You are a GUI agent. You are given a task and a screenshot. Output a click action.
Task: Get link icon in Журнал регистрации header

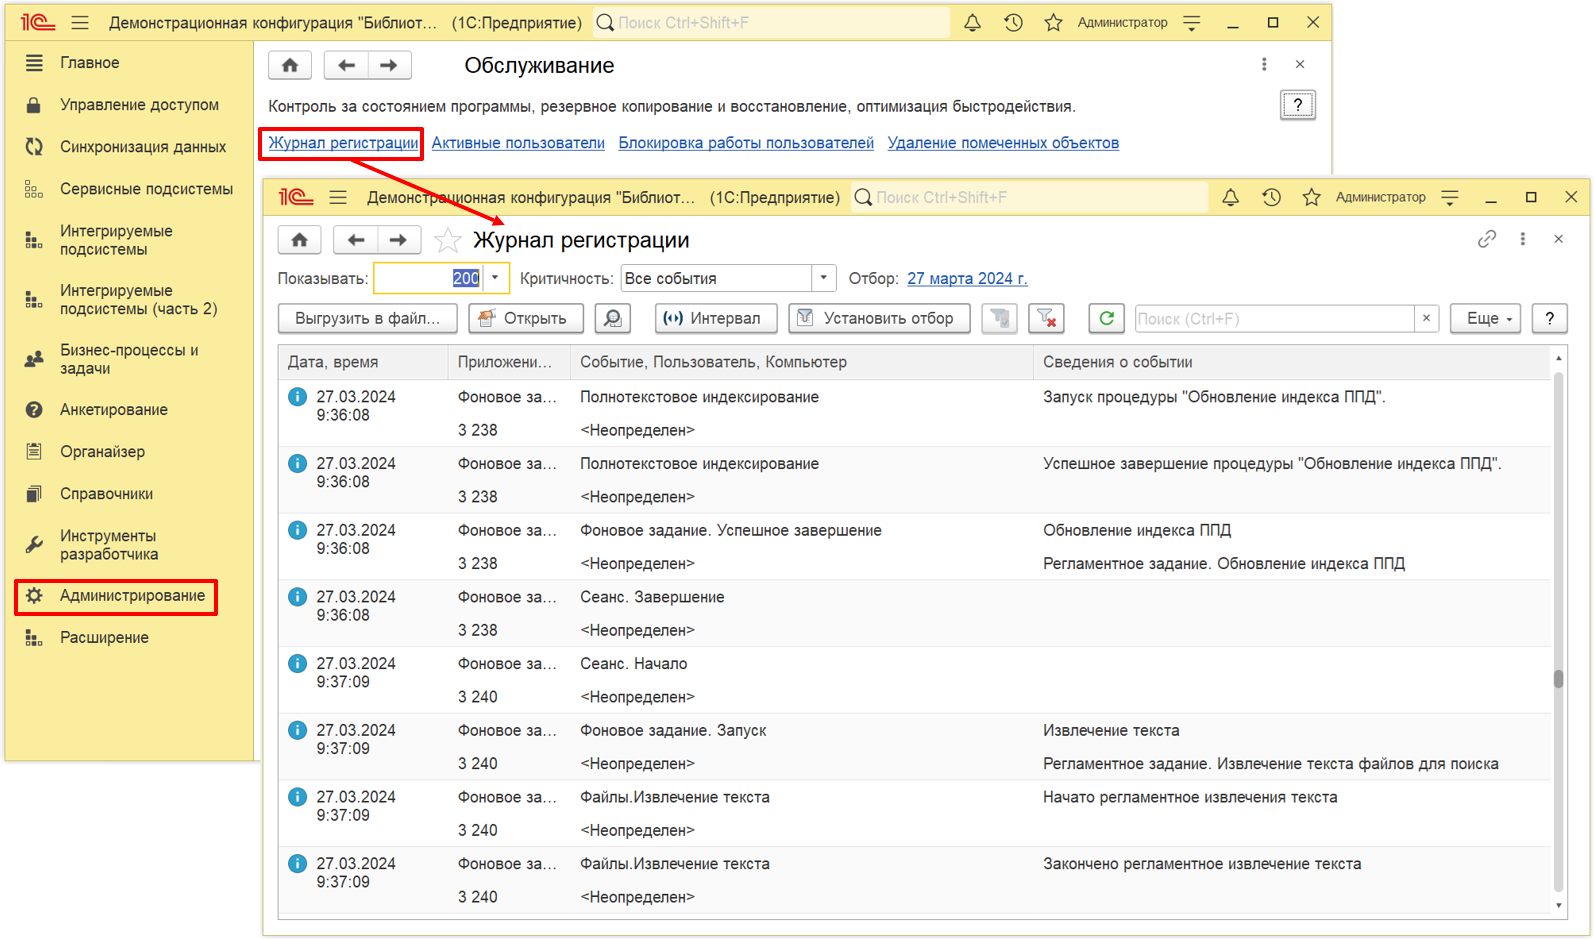pyautogui.click(x=1487, y=239)
